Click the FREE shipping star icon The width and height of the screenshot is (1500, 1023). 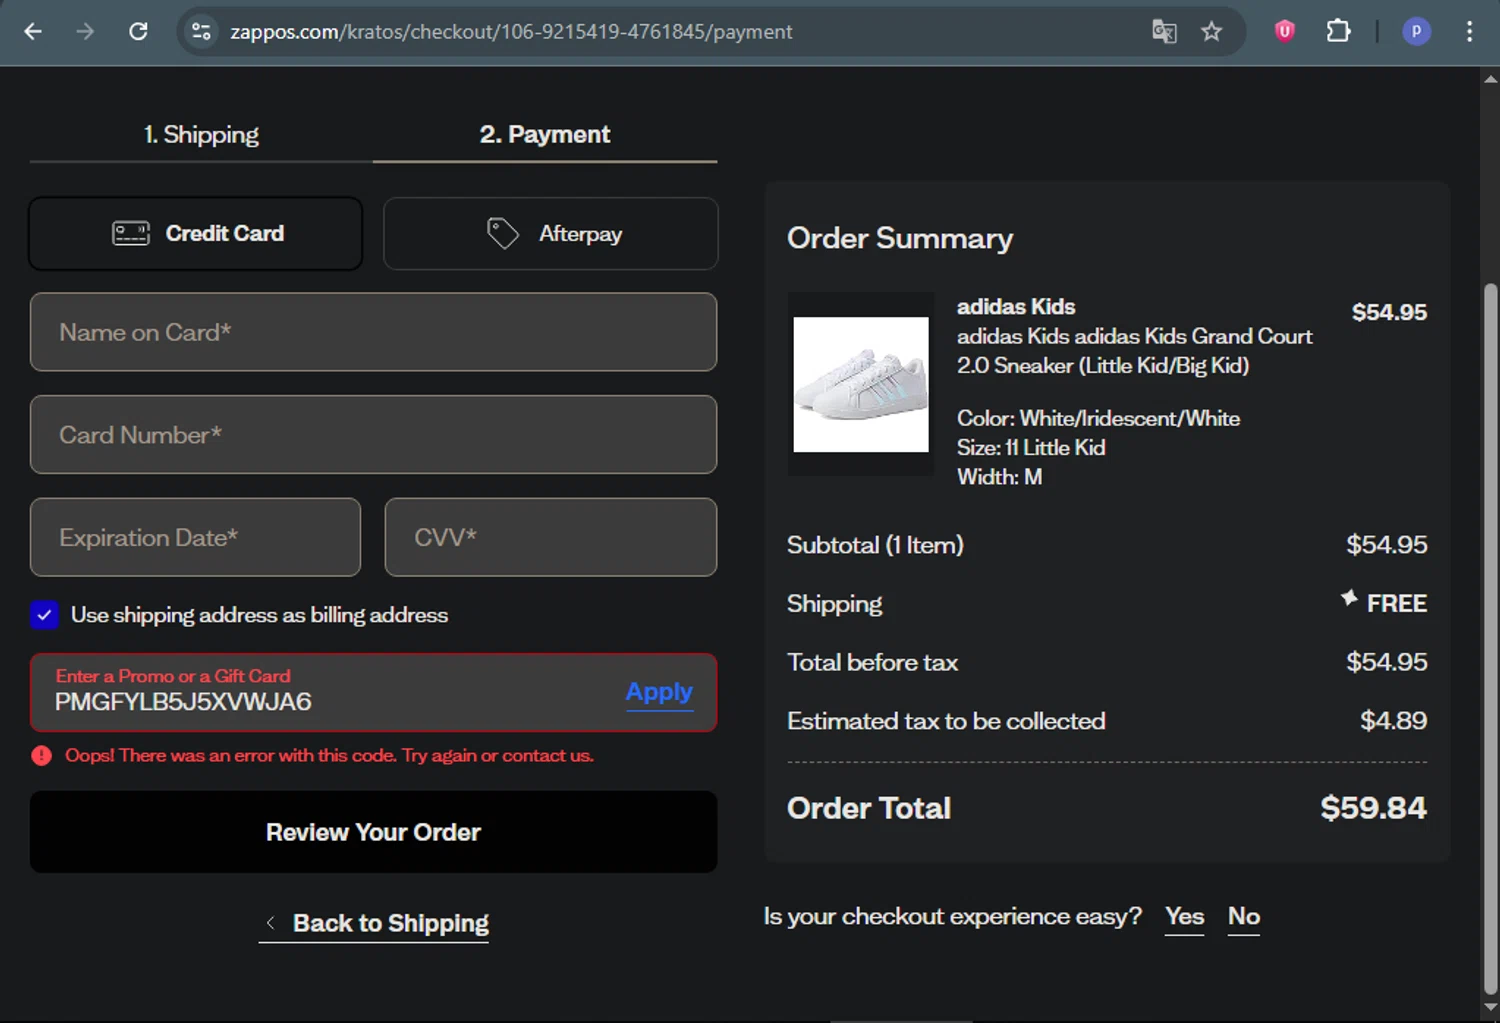click(x=1349, y=598)
